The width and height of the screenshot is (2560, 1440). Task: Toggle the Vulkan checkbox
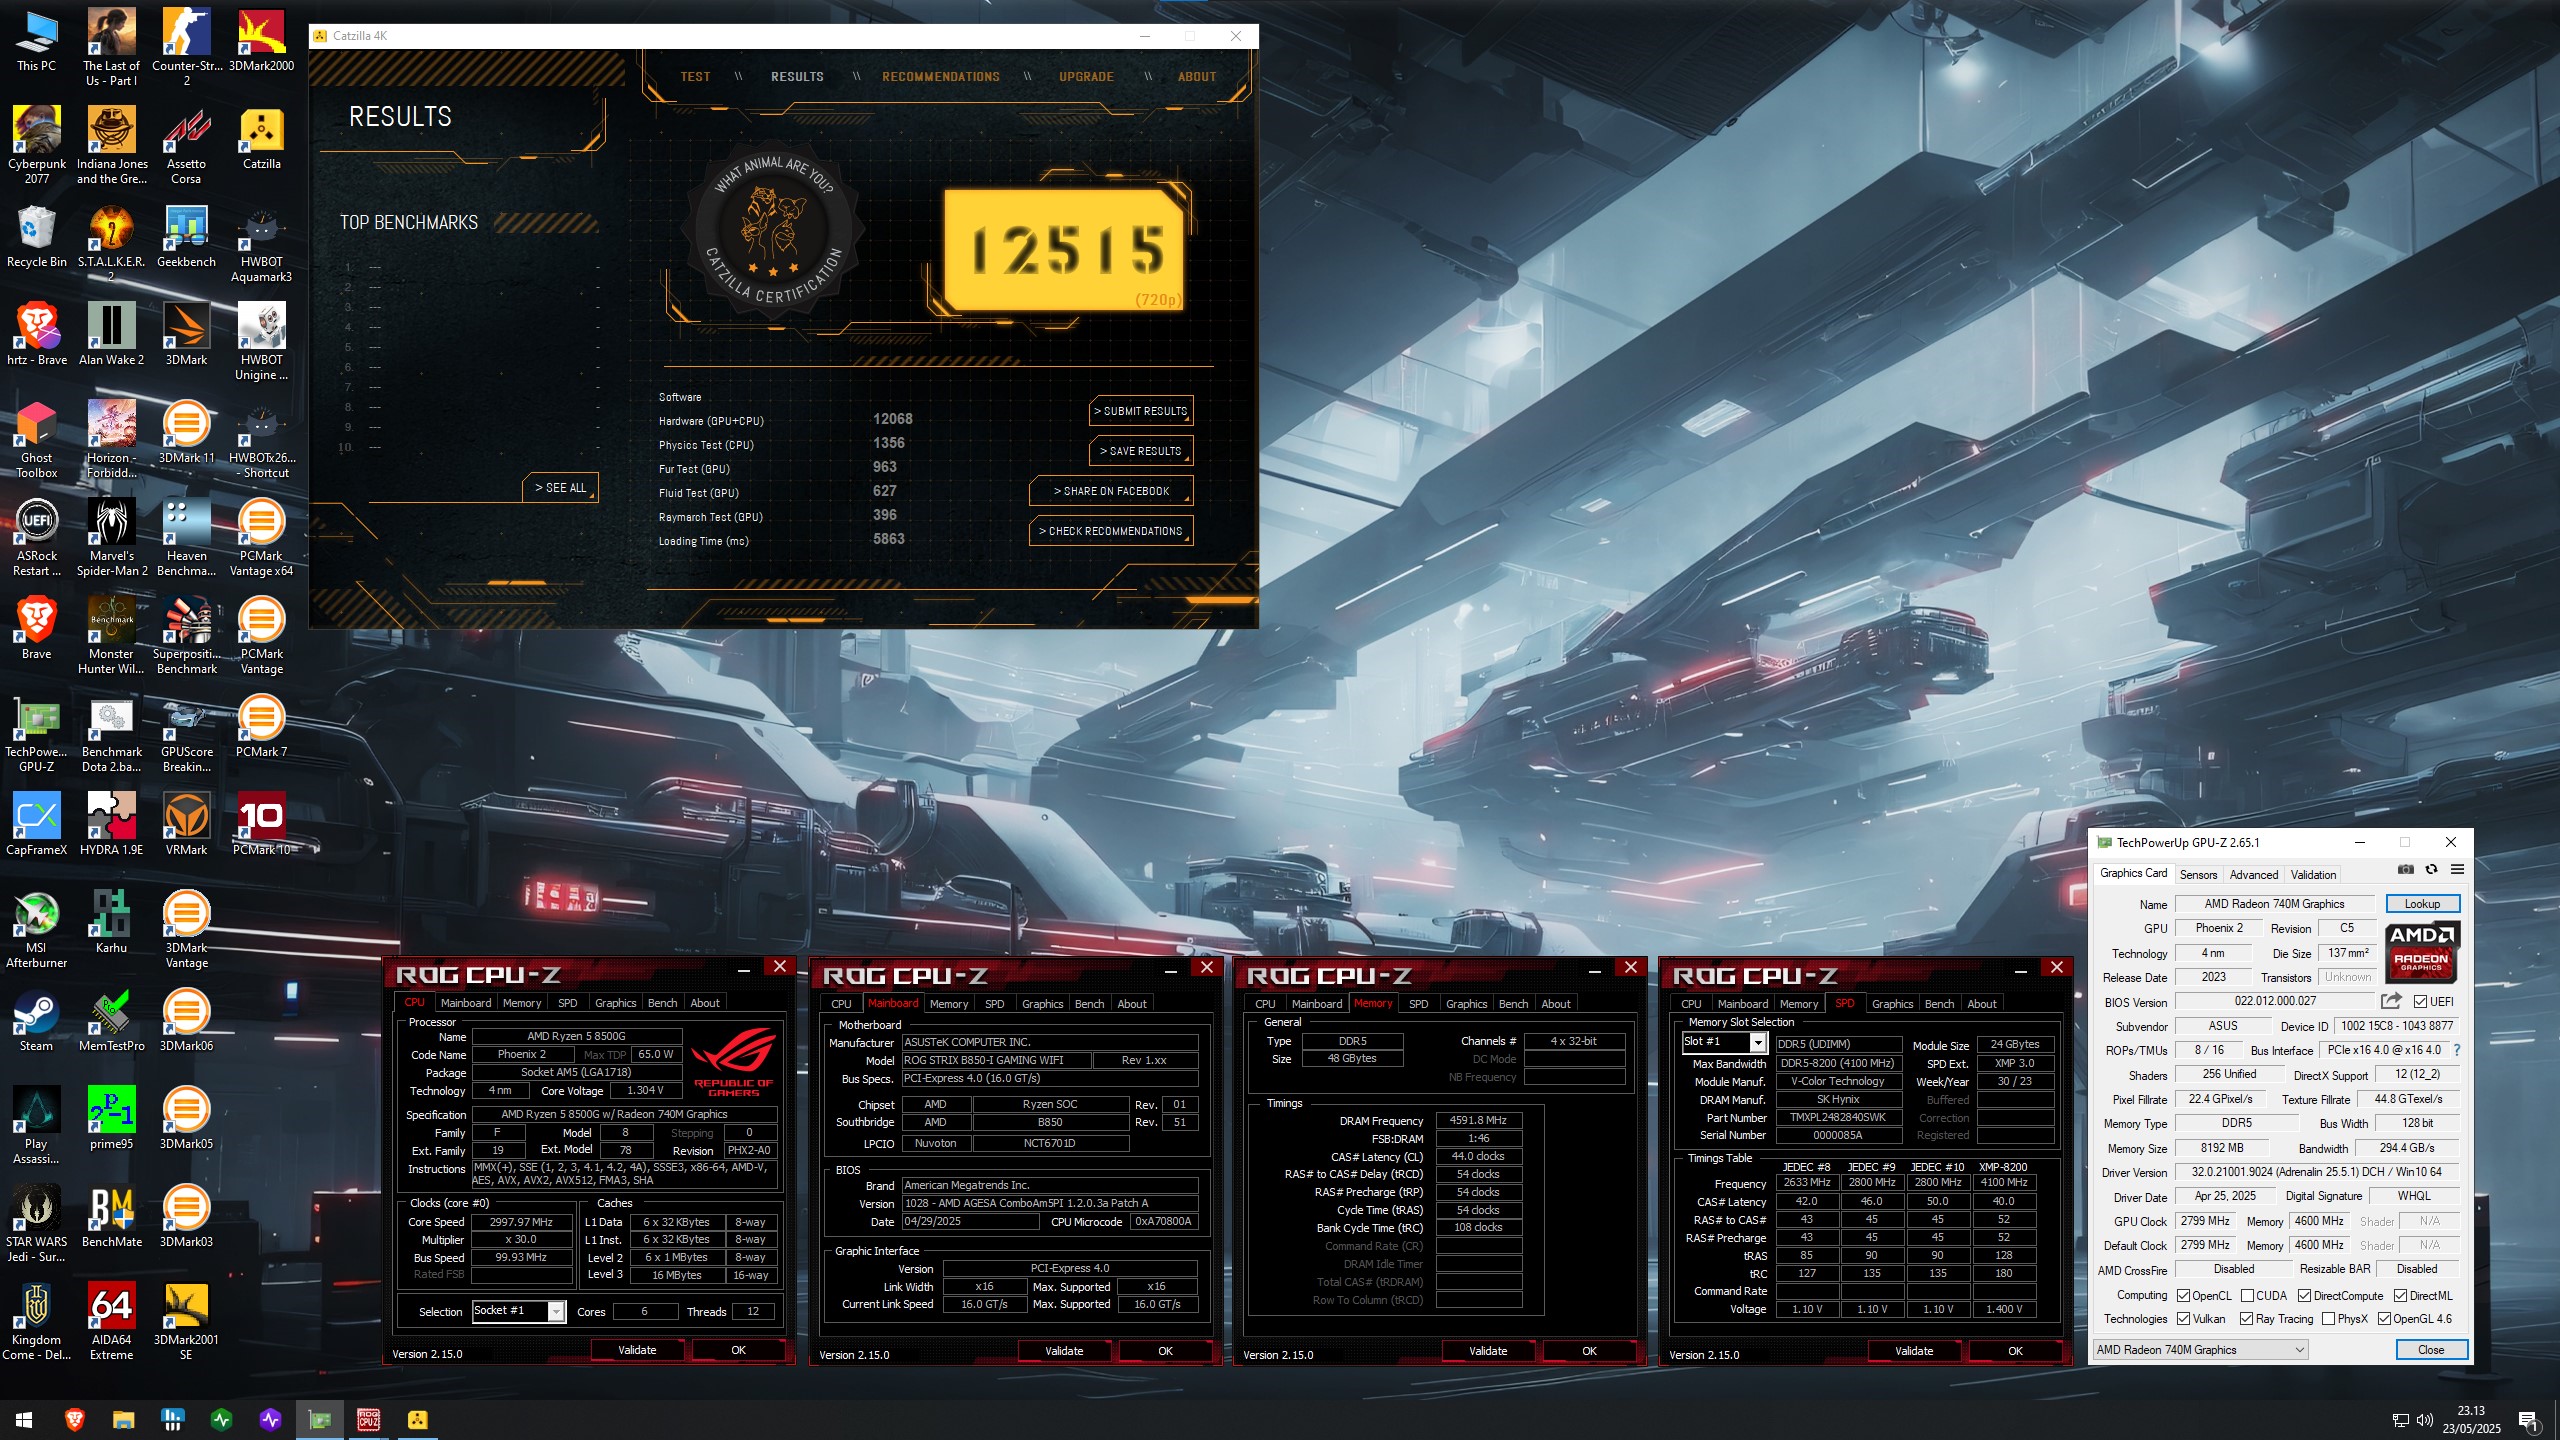[x=2183, y=1319]
